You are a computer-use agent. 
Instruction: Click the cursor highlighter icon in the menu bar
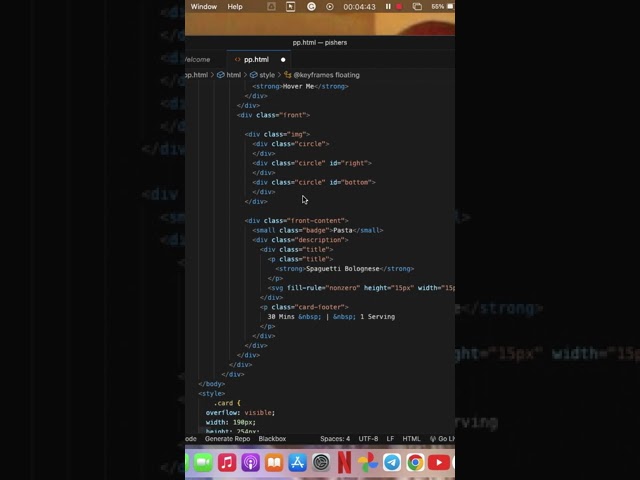(290, 7)
